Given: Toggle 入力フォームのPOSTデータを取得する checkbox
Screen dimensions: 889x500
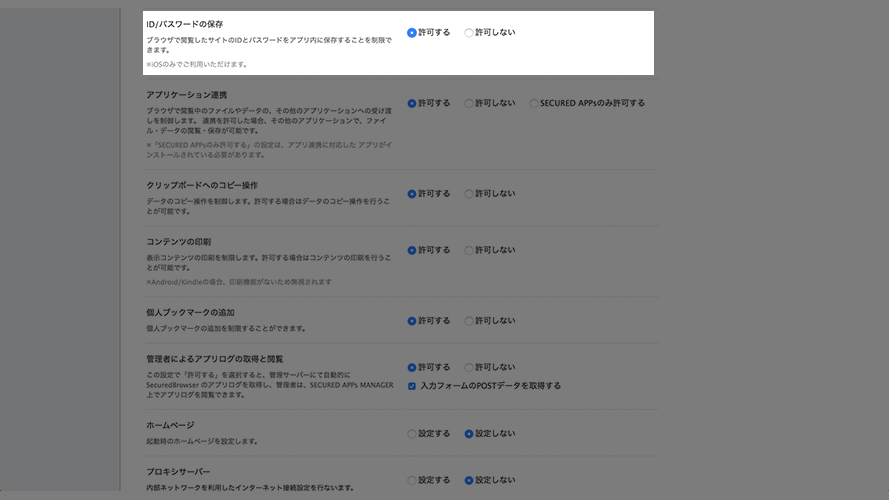Looking at the screenshot, I should (412, 386).
